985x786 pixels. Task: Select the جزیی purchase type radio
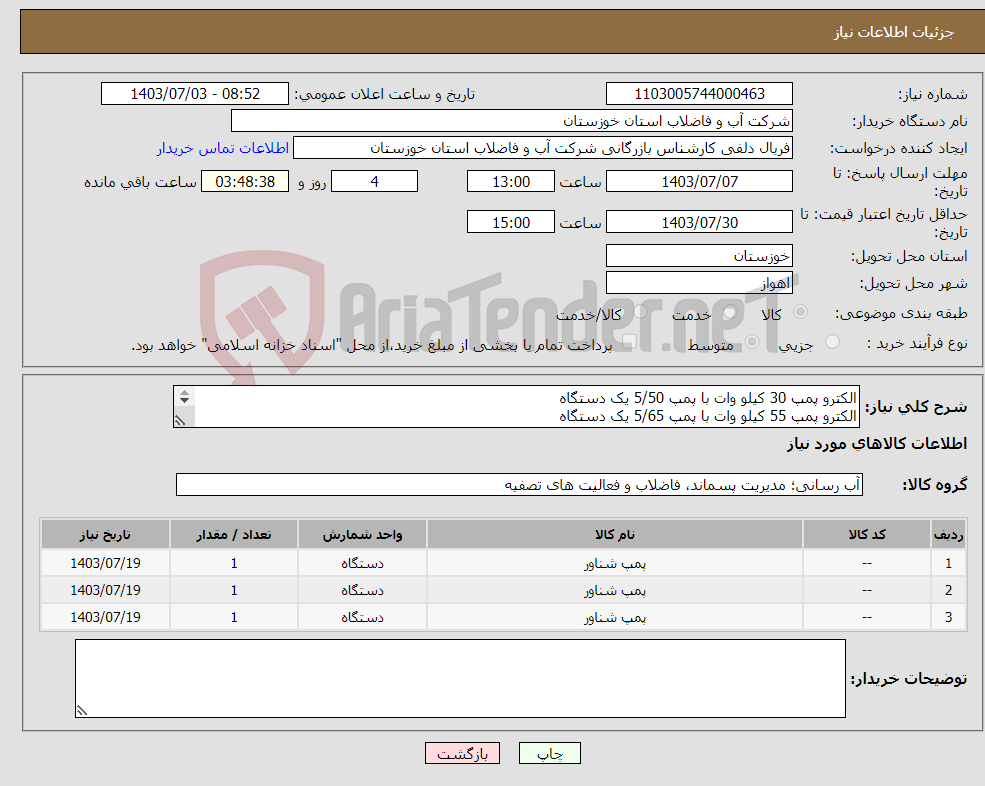point(832,342)
